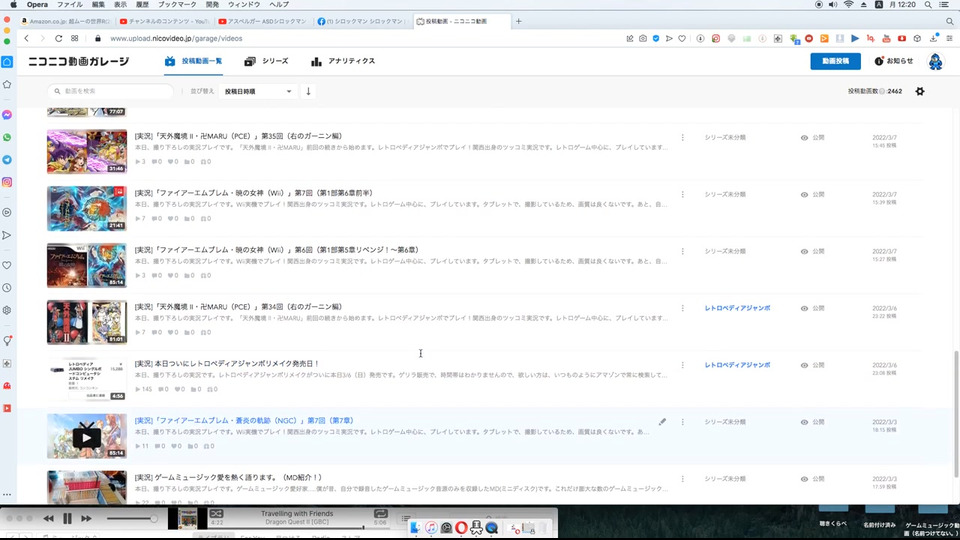Open more options for ファイアーエムブレム 暁の女神 第7回
The image size is (960, 540).
coord(683,195)
